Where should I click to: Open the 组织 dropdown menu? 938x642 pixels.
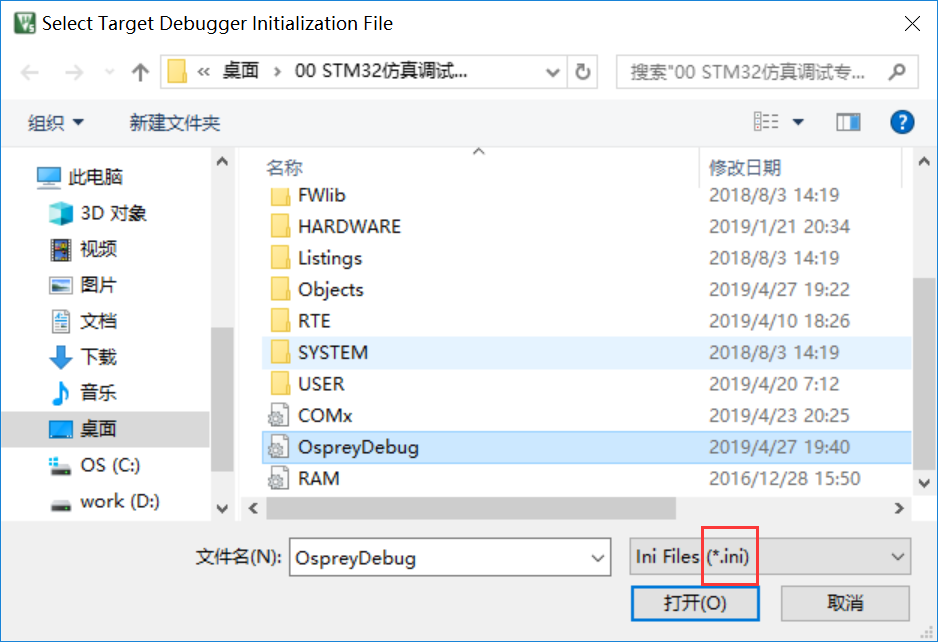pyautogui.click(x=48, y=121)
